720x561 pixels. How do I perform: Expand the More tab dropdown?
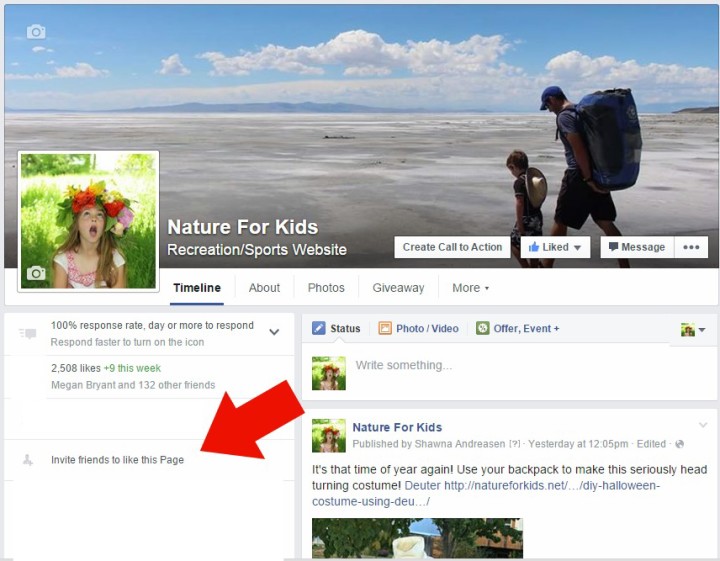coord(470,288)
